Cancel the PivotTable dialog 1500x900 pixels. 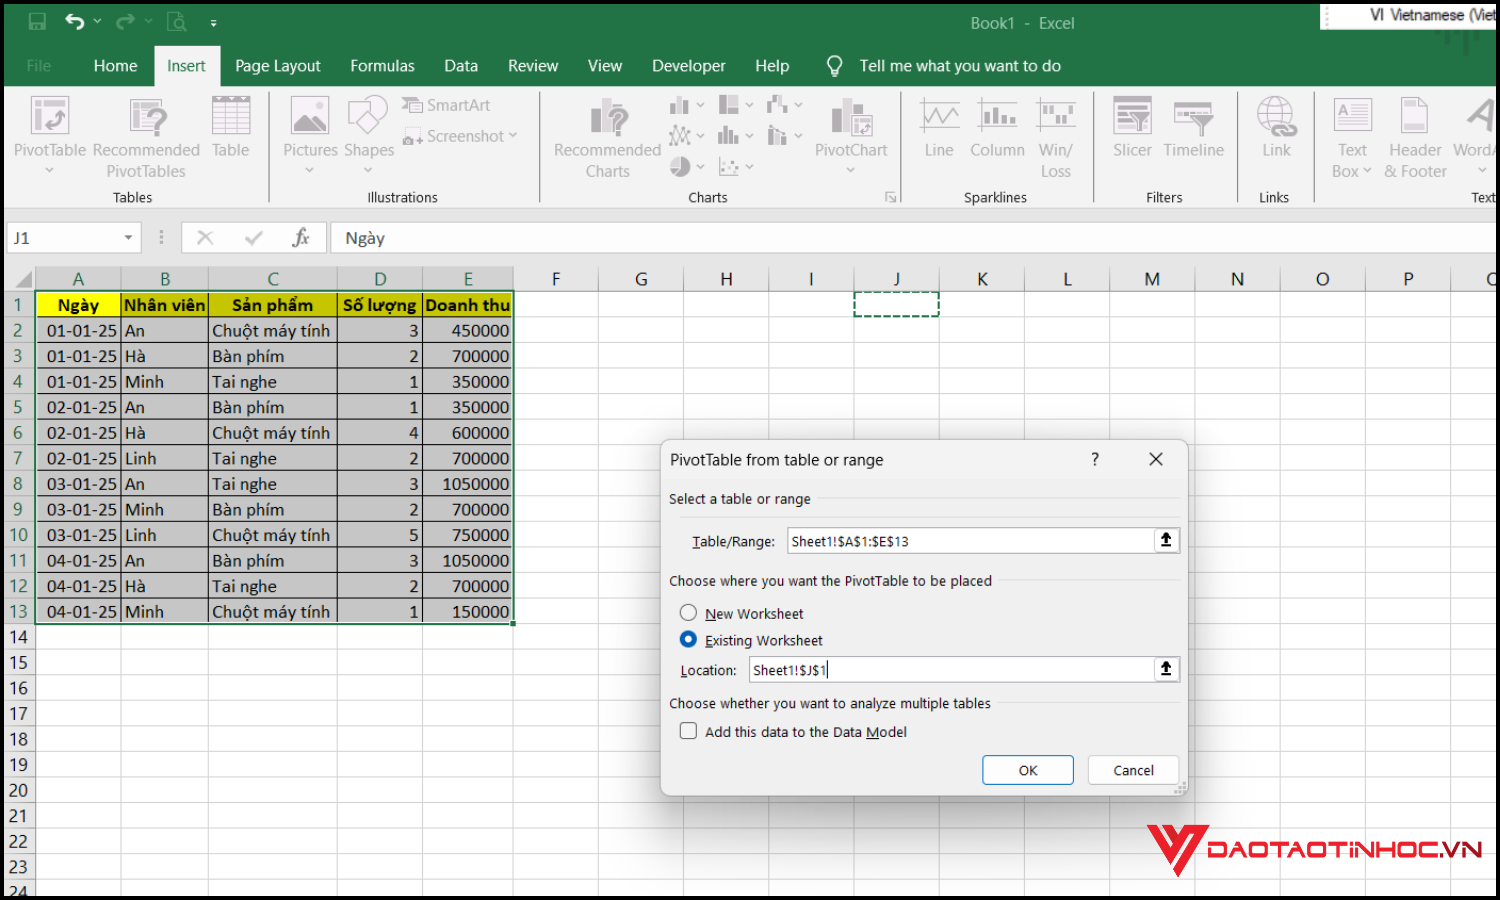coord(1132,769)
